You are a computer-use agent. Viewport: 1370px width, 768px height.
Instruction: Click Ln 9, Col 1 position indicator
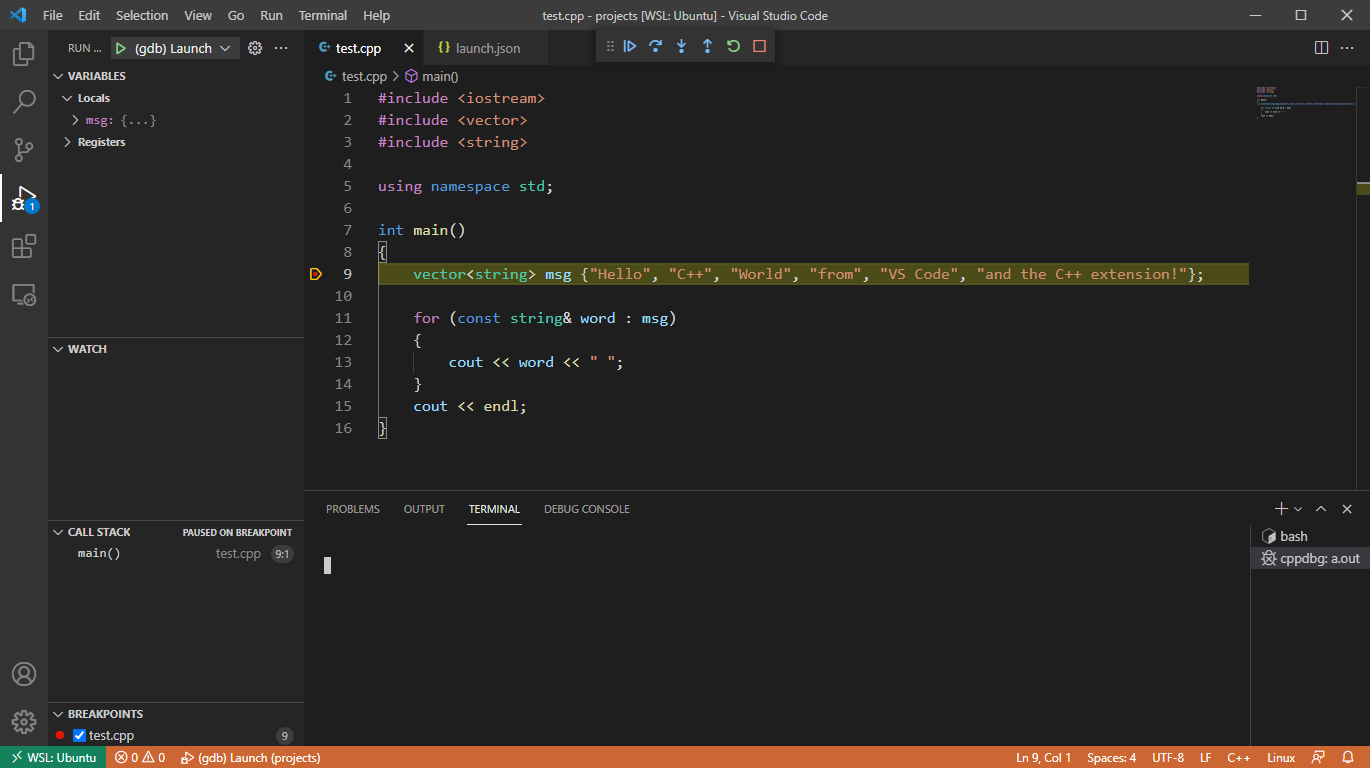pyautogui.click(x=1044, y=757)
